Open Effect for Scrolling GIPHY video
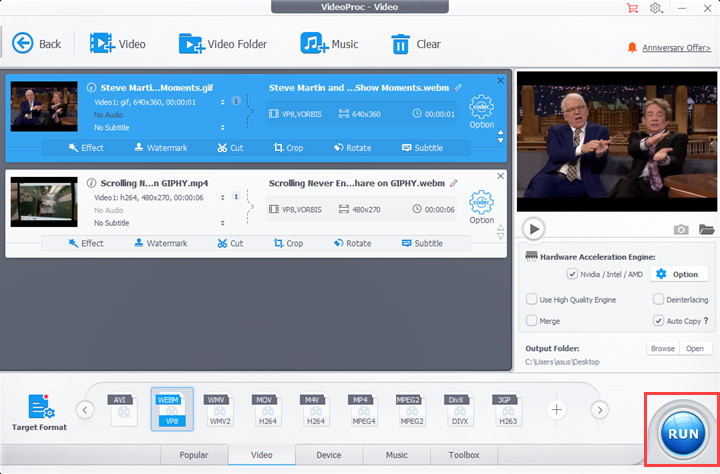This screenshot has height=474, width=720. [86, 243]
